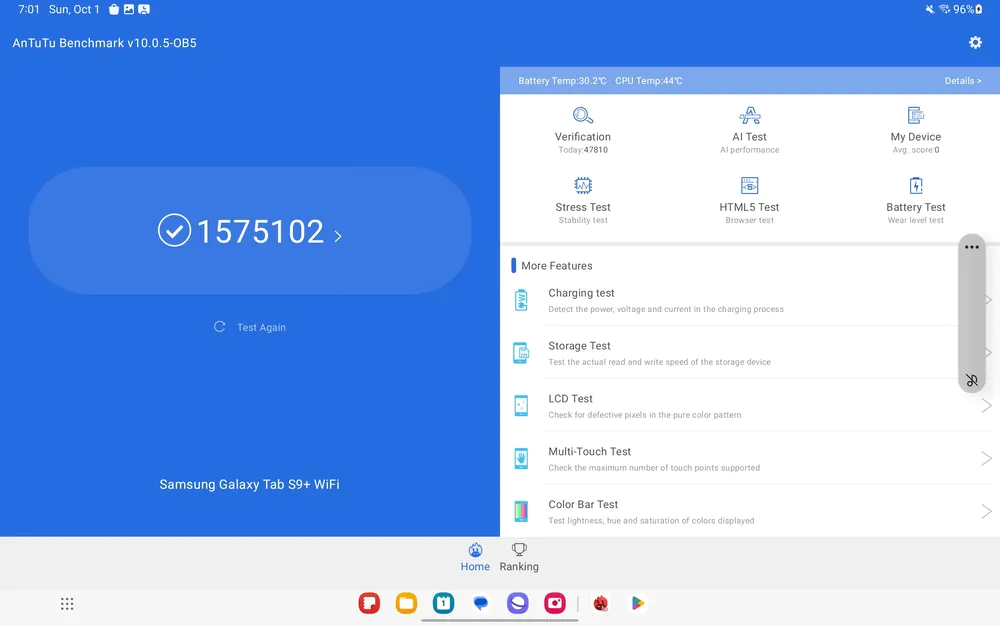The image size is (1000, 626).
Task: Tap the Charging test icon
Action: point(521,300)
